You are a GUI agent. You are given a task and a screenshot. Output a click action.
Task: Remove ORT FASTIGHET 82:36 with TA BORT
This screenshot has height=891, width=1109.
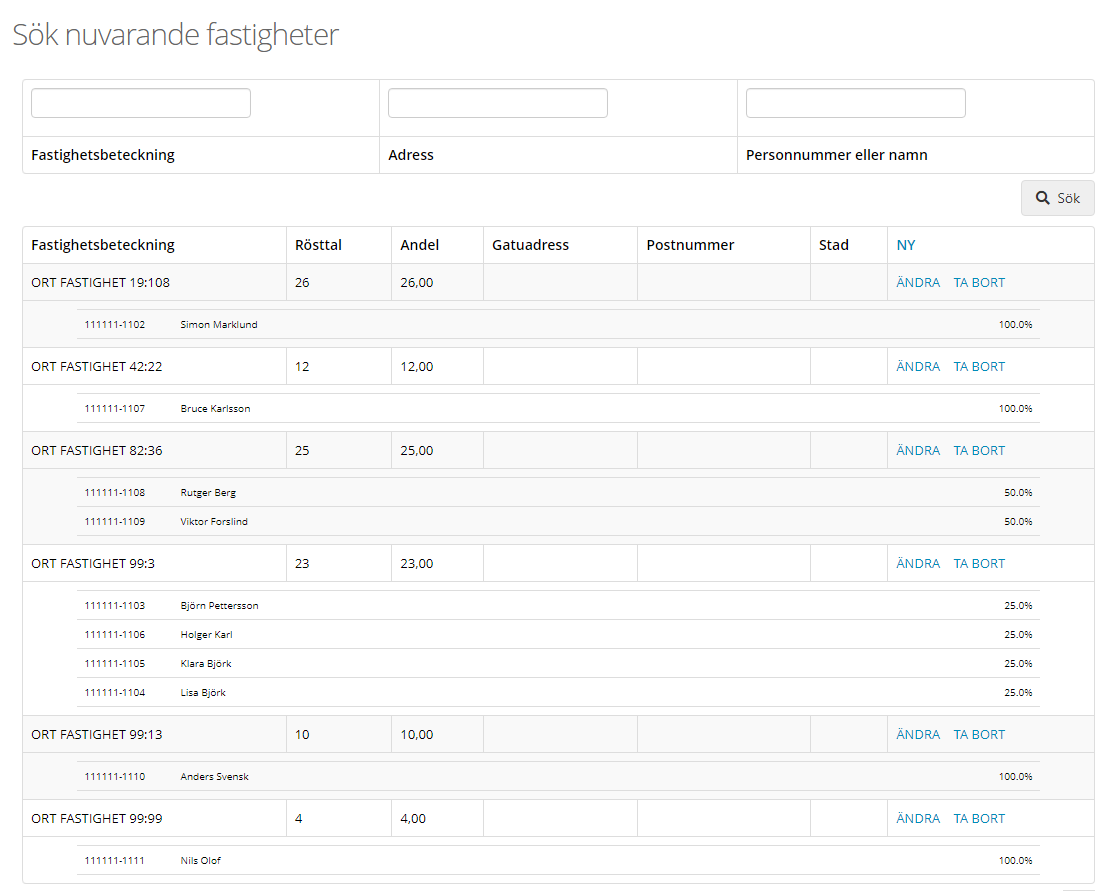[979, 450]
